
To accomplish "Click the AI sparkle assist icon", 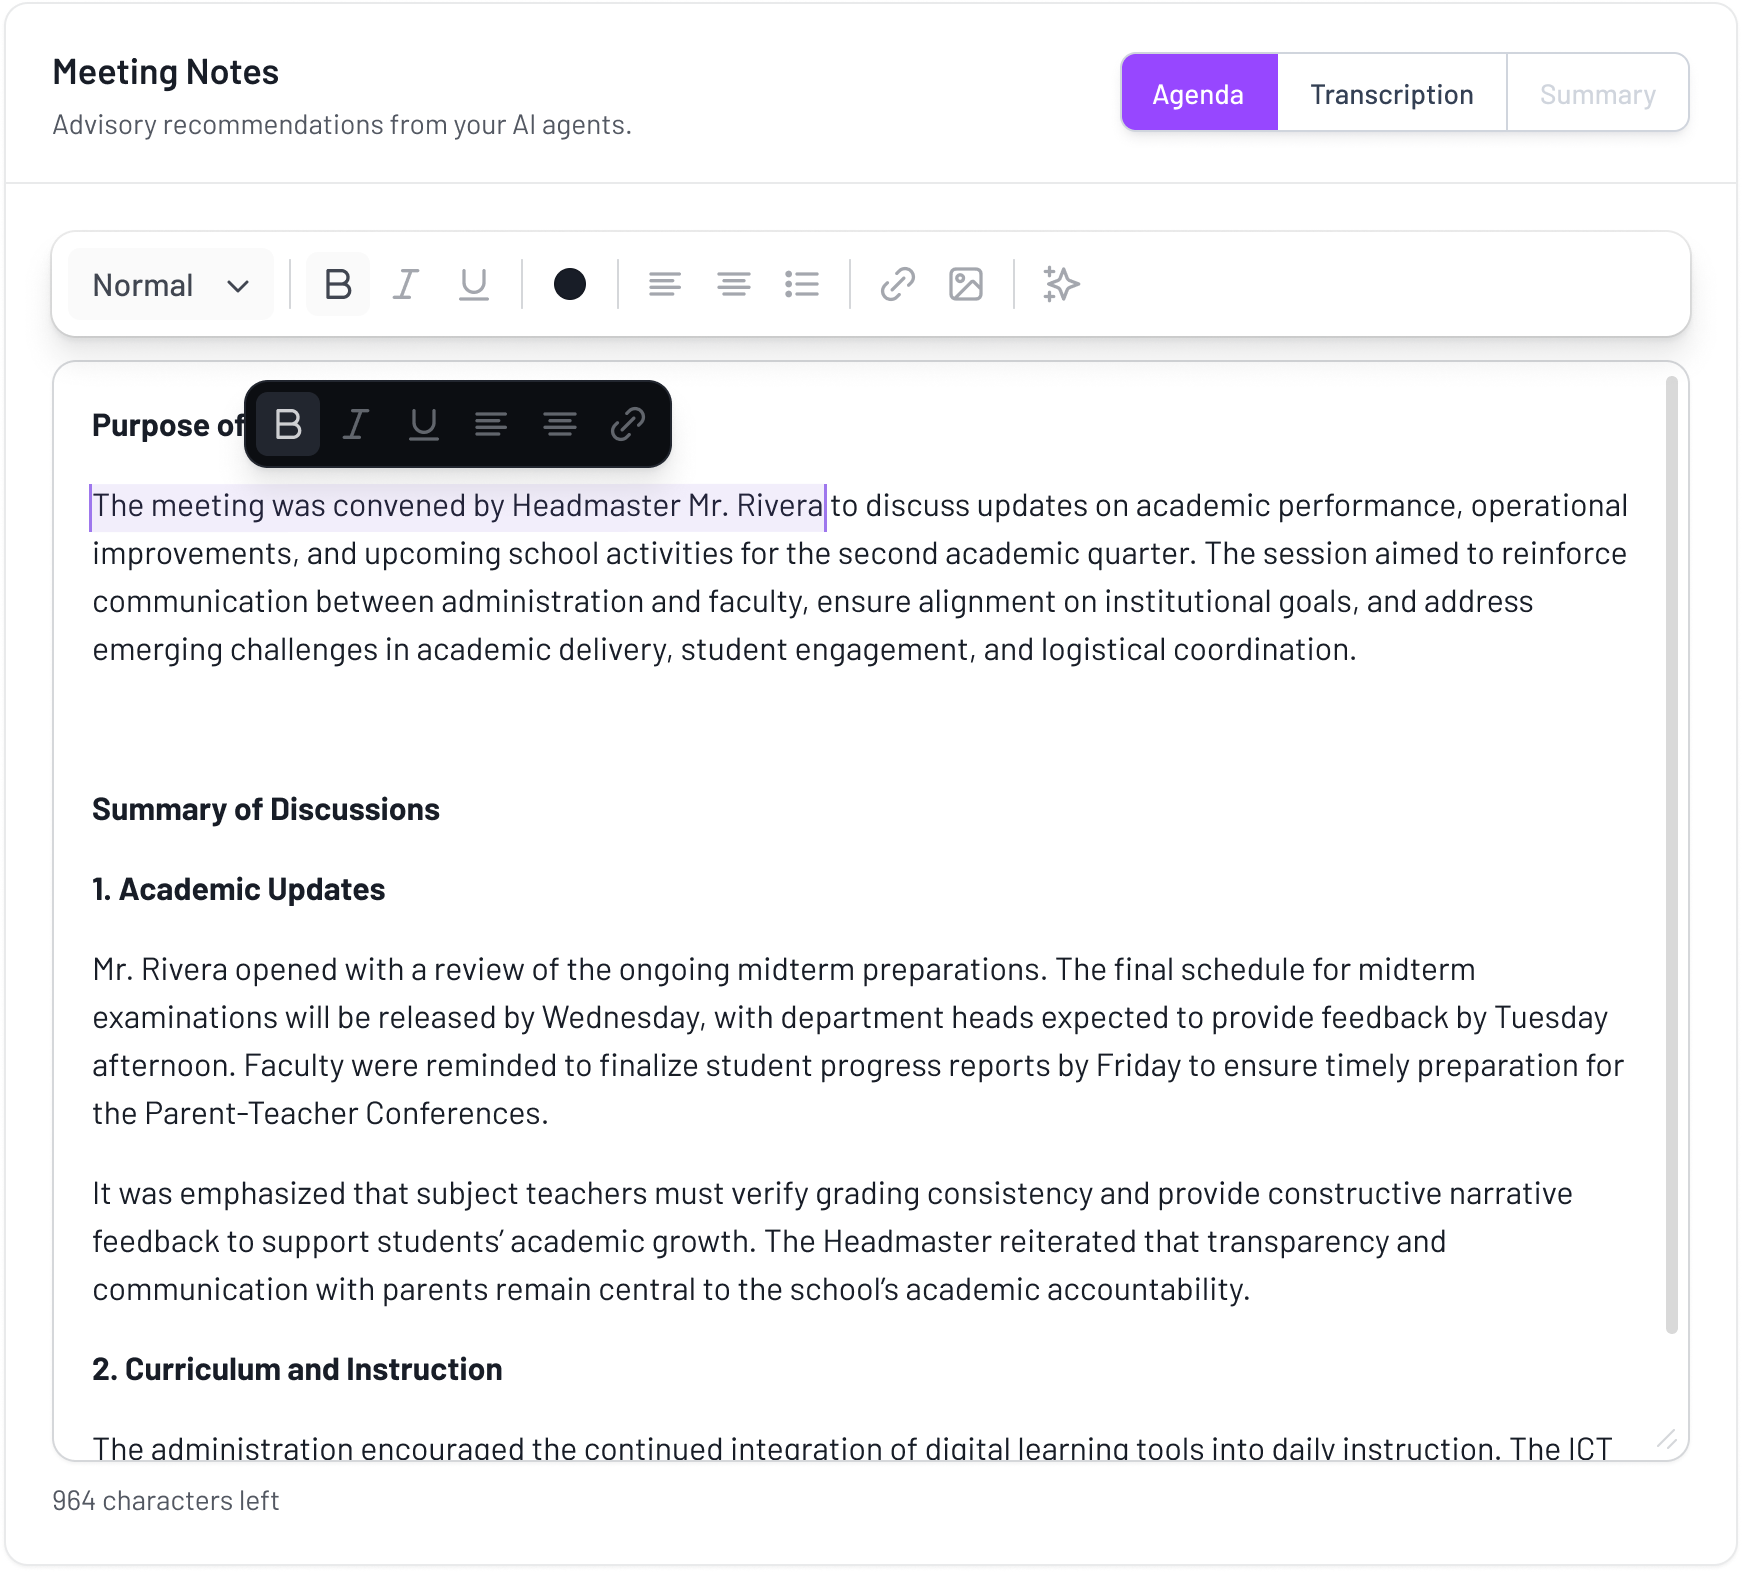I will coord(1061,285).
